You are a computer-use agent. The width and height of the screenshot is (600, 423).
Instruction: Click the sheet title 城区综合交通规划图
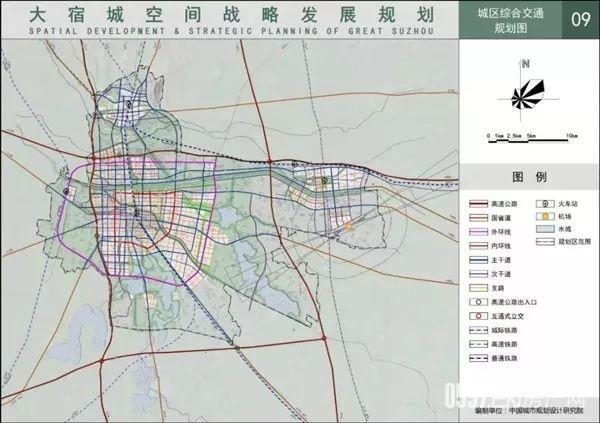[x=510, y=21]
